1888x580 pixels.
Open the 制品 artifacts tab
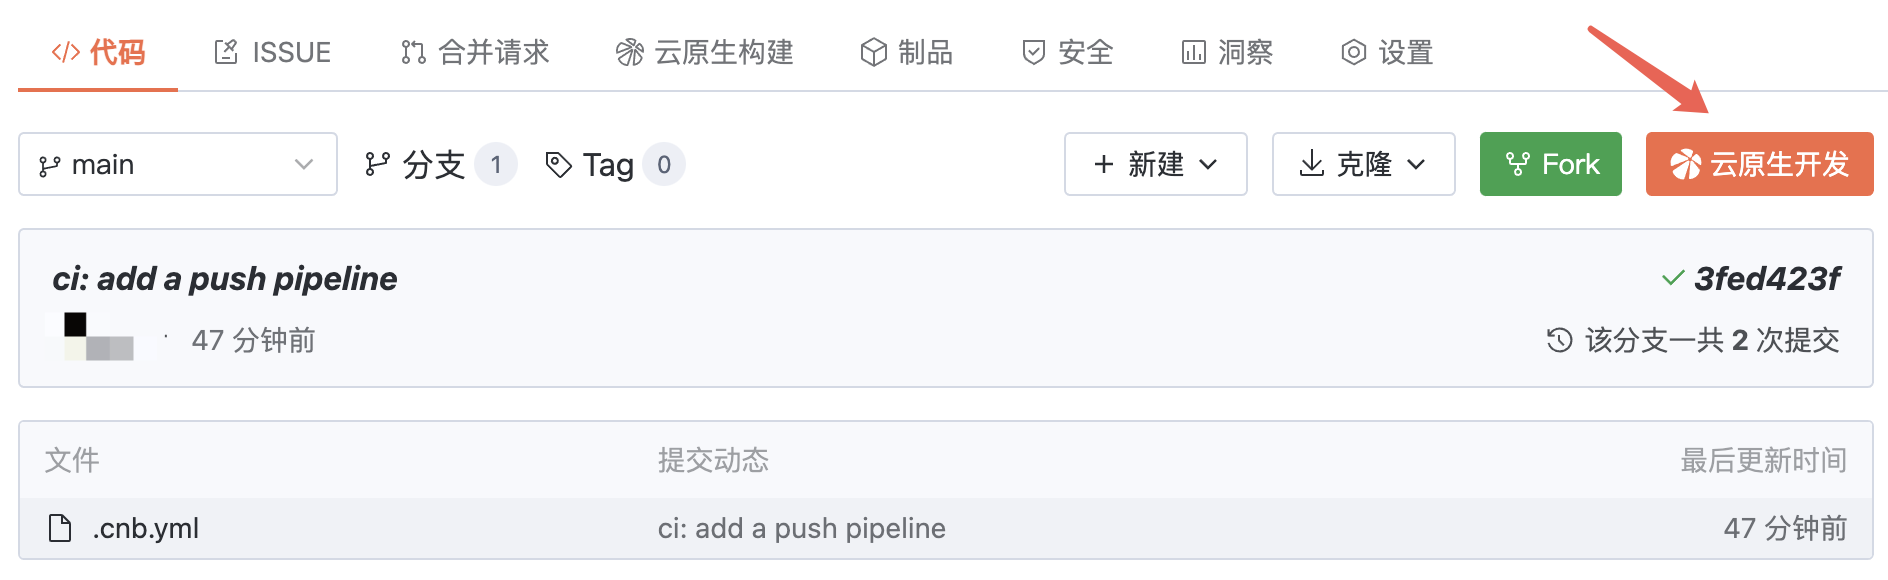coord(906,52)
